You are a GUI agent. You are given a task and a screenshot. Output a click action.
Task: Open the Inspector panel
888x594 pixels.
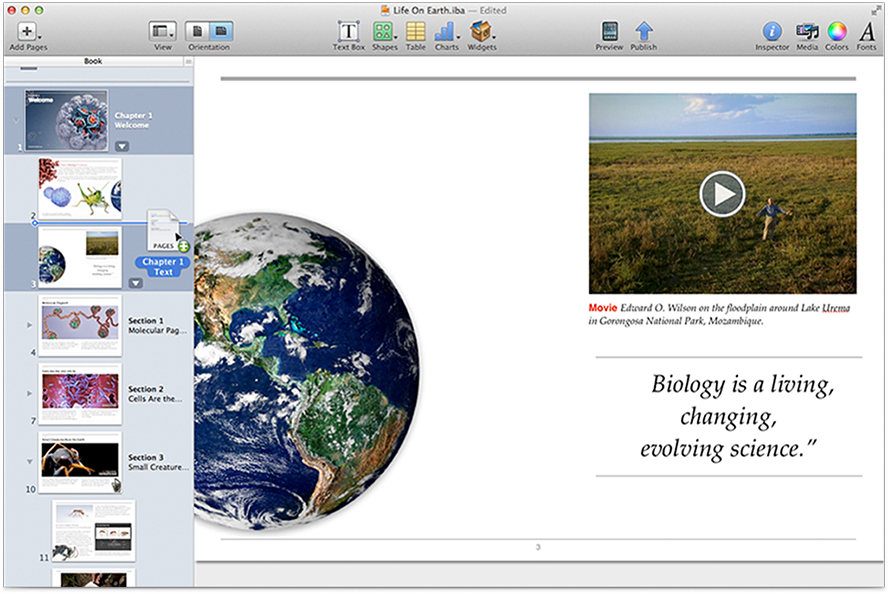772,32
